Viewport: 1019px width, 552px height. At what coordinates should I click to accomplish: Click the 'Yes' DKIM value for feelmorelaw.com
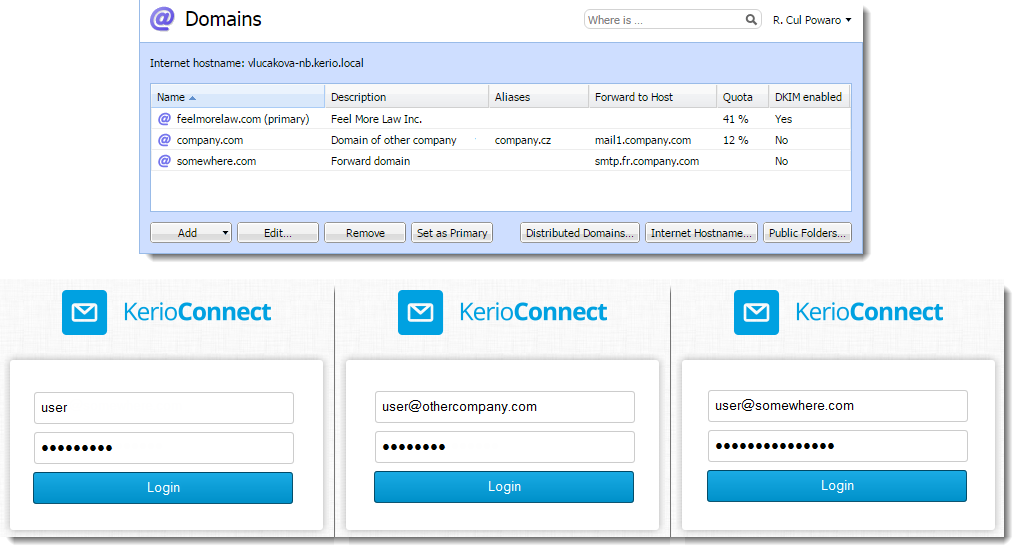[783, 119]
